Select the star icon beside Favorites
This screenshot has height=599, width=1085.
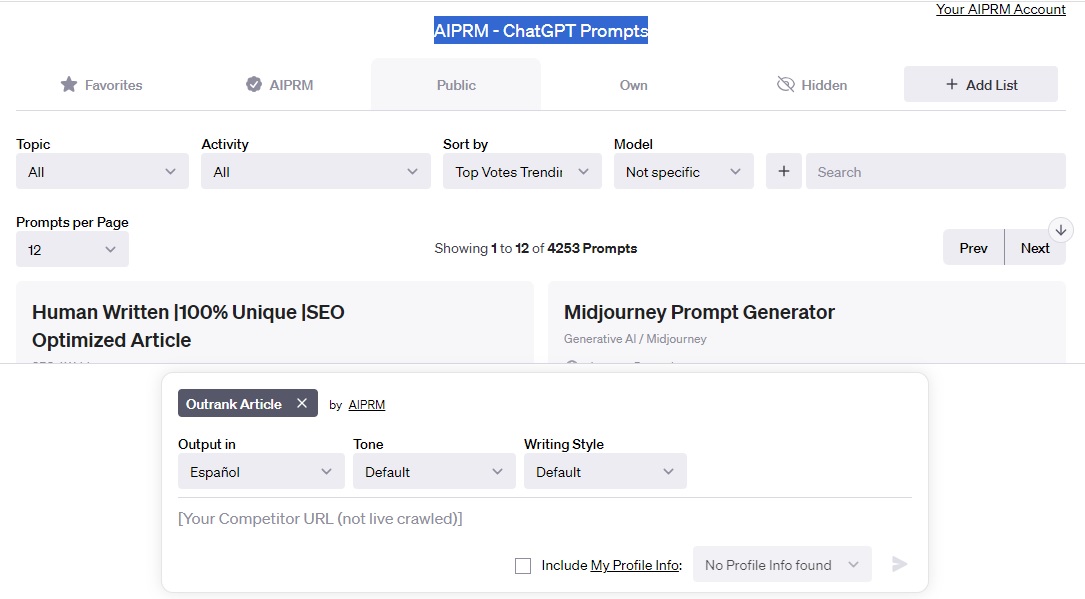pos(68,84)
